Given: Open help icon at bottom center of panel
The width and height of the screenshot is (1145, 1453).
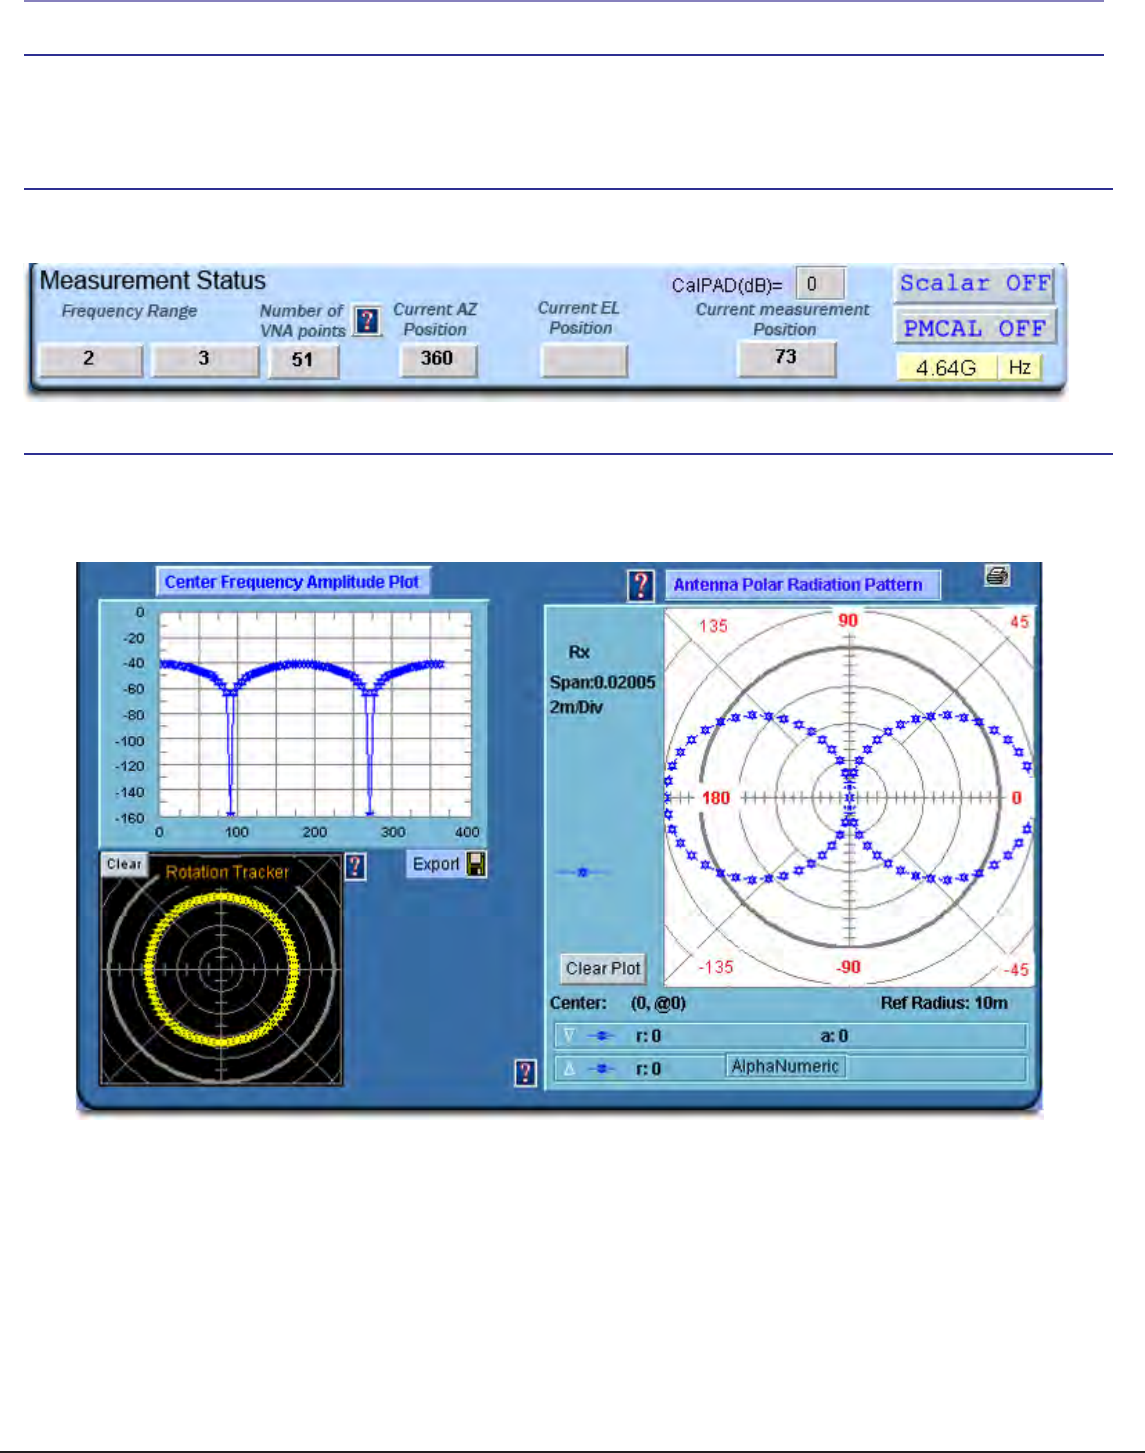Looking at the screenshot, I should [x=525, y=1073].
